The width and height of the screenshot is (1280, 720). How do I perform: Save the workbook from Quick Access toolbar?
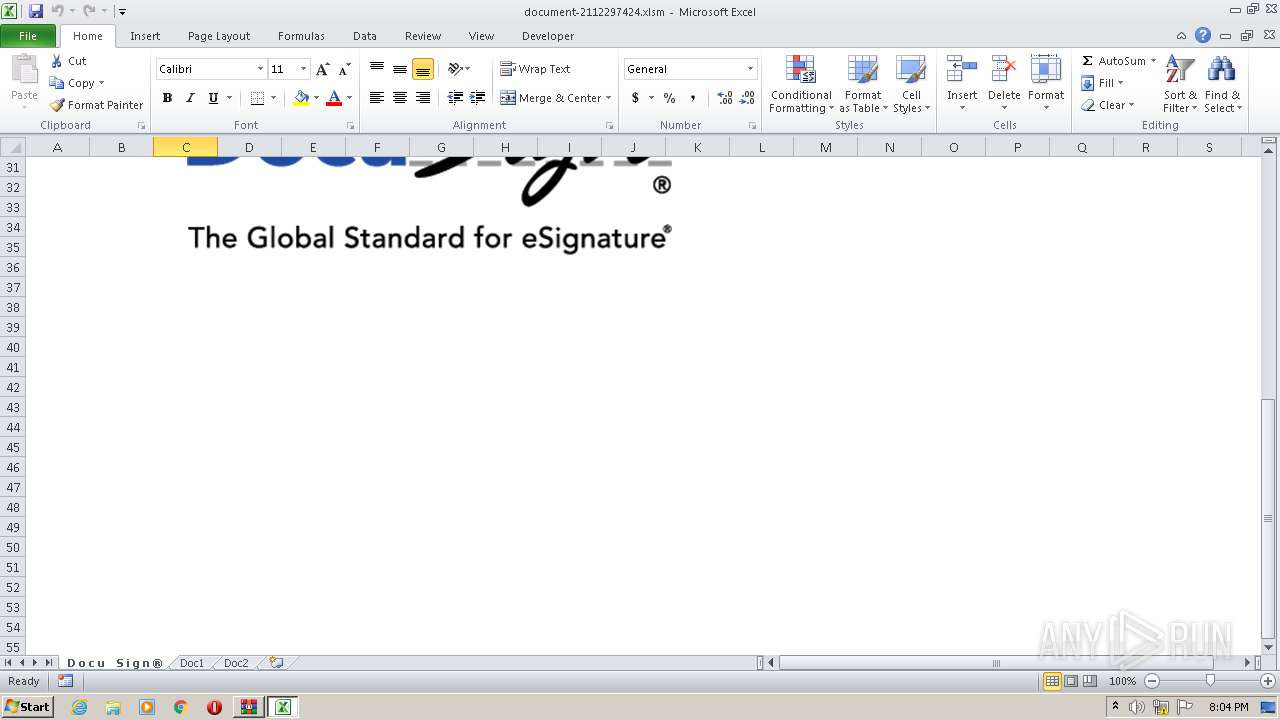coord(36,11)
